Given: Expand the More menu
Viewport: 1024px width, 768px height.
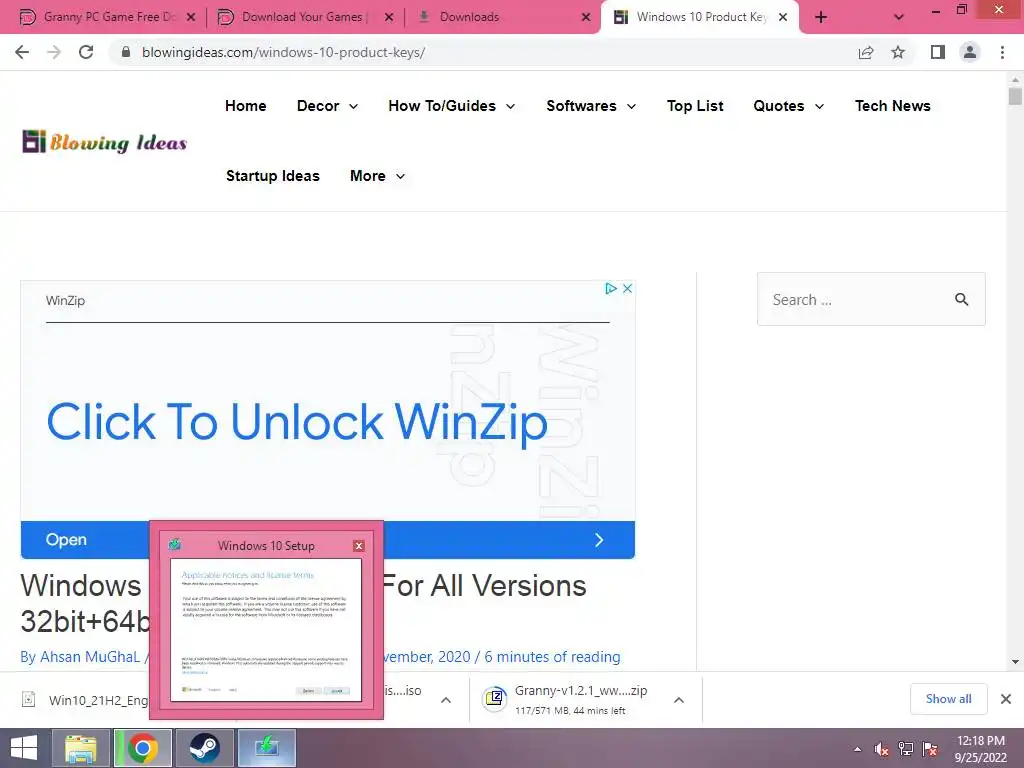Looking at the screenshot, I should point(377,176).
